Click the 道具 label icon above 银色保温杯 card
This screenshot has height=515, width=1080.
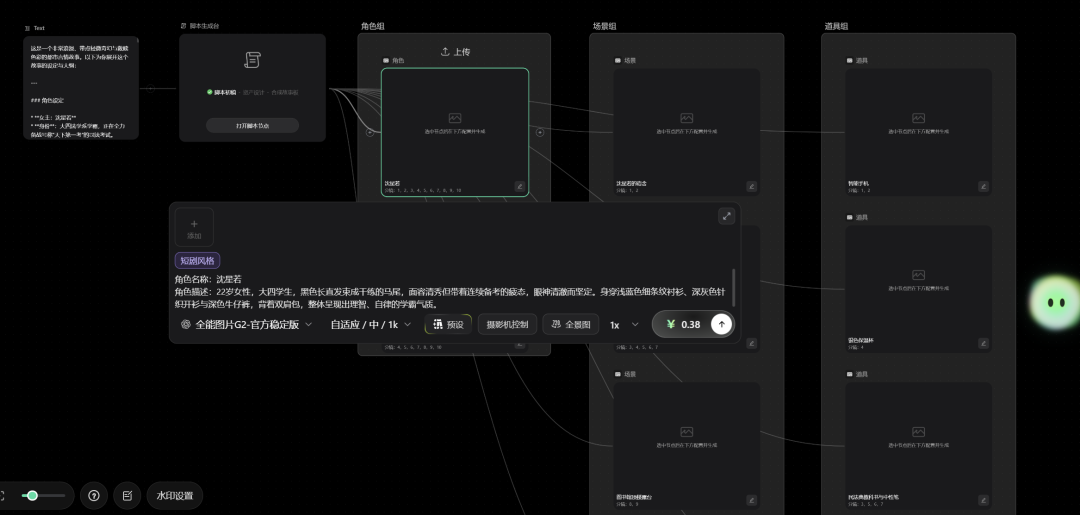[850, 218]
